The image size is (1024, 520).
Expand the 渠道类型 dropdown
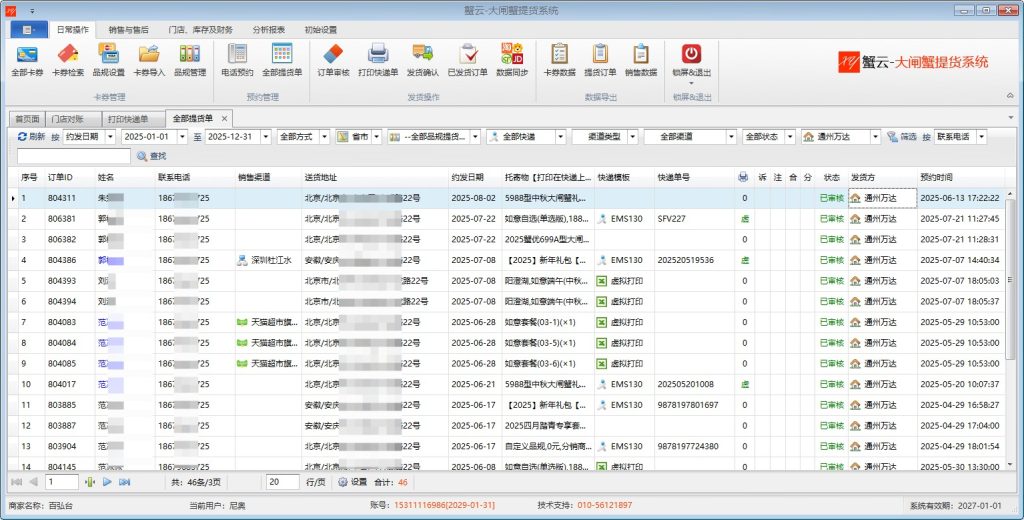(x=633, y=137)
